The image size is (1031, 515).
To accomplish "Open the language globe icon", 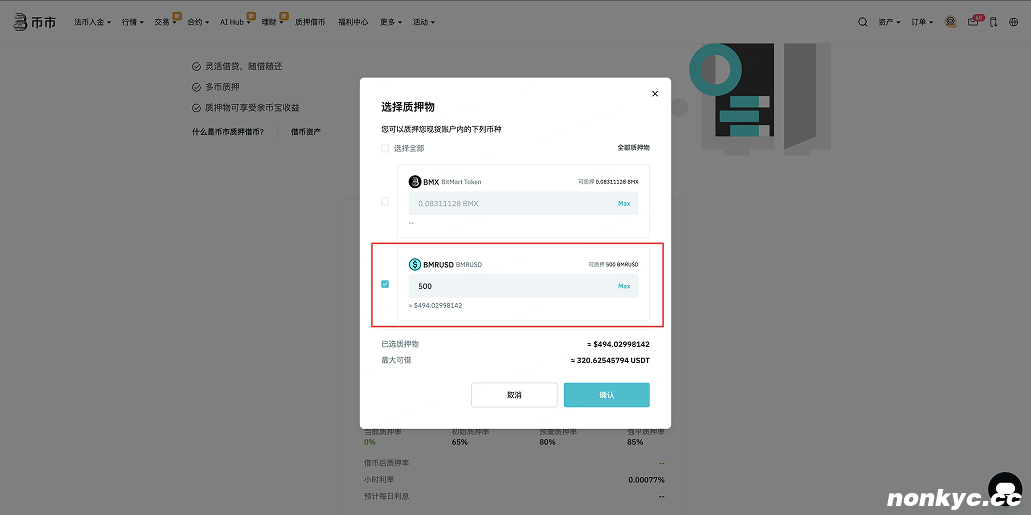I will point(1013,22).
